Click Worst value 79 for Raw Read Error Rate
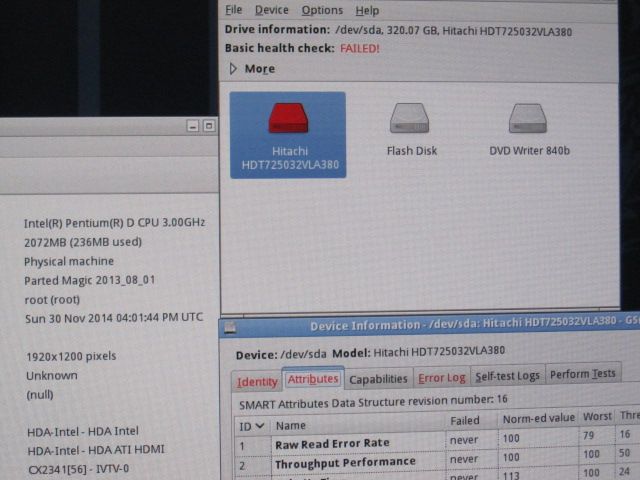 click(588, 436)
